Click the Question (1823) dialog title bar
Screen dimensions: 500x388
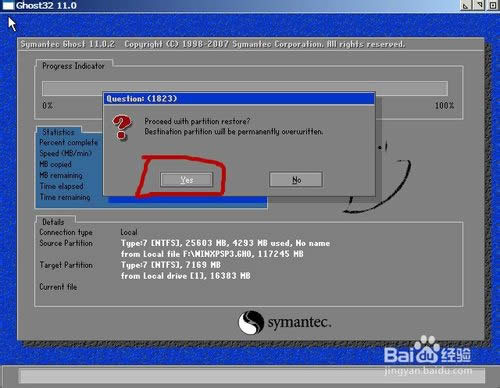click(239, 99)
